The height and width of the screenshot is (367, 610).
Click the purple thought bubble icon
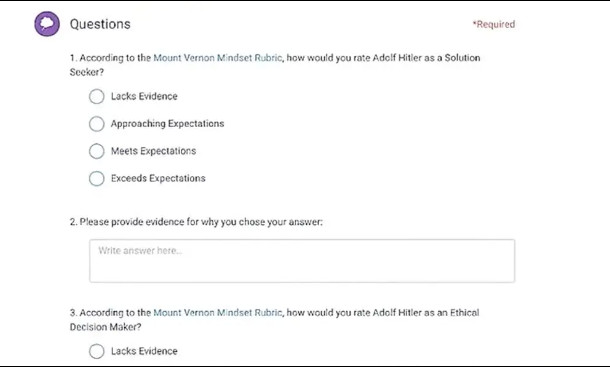[x=47, y=24]
